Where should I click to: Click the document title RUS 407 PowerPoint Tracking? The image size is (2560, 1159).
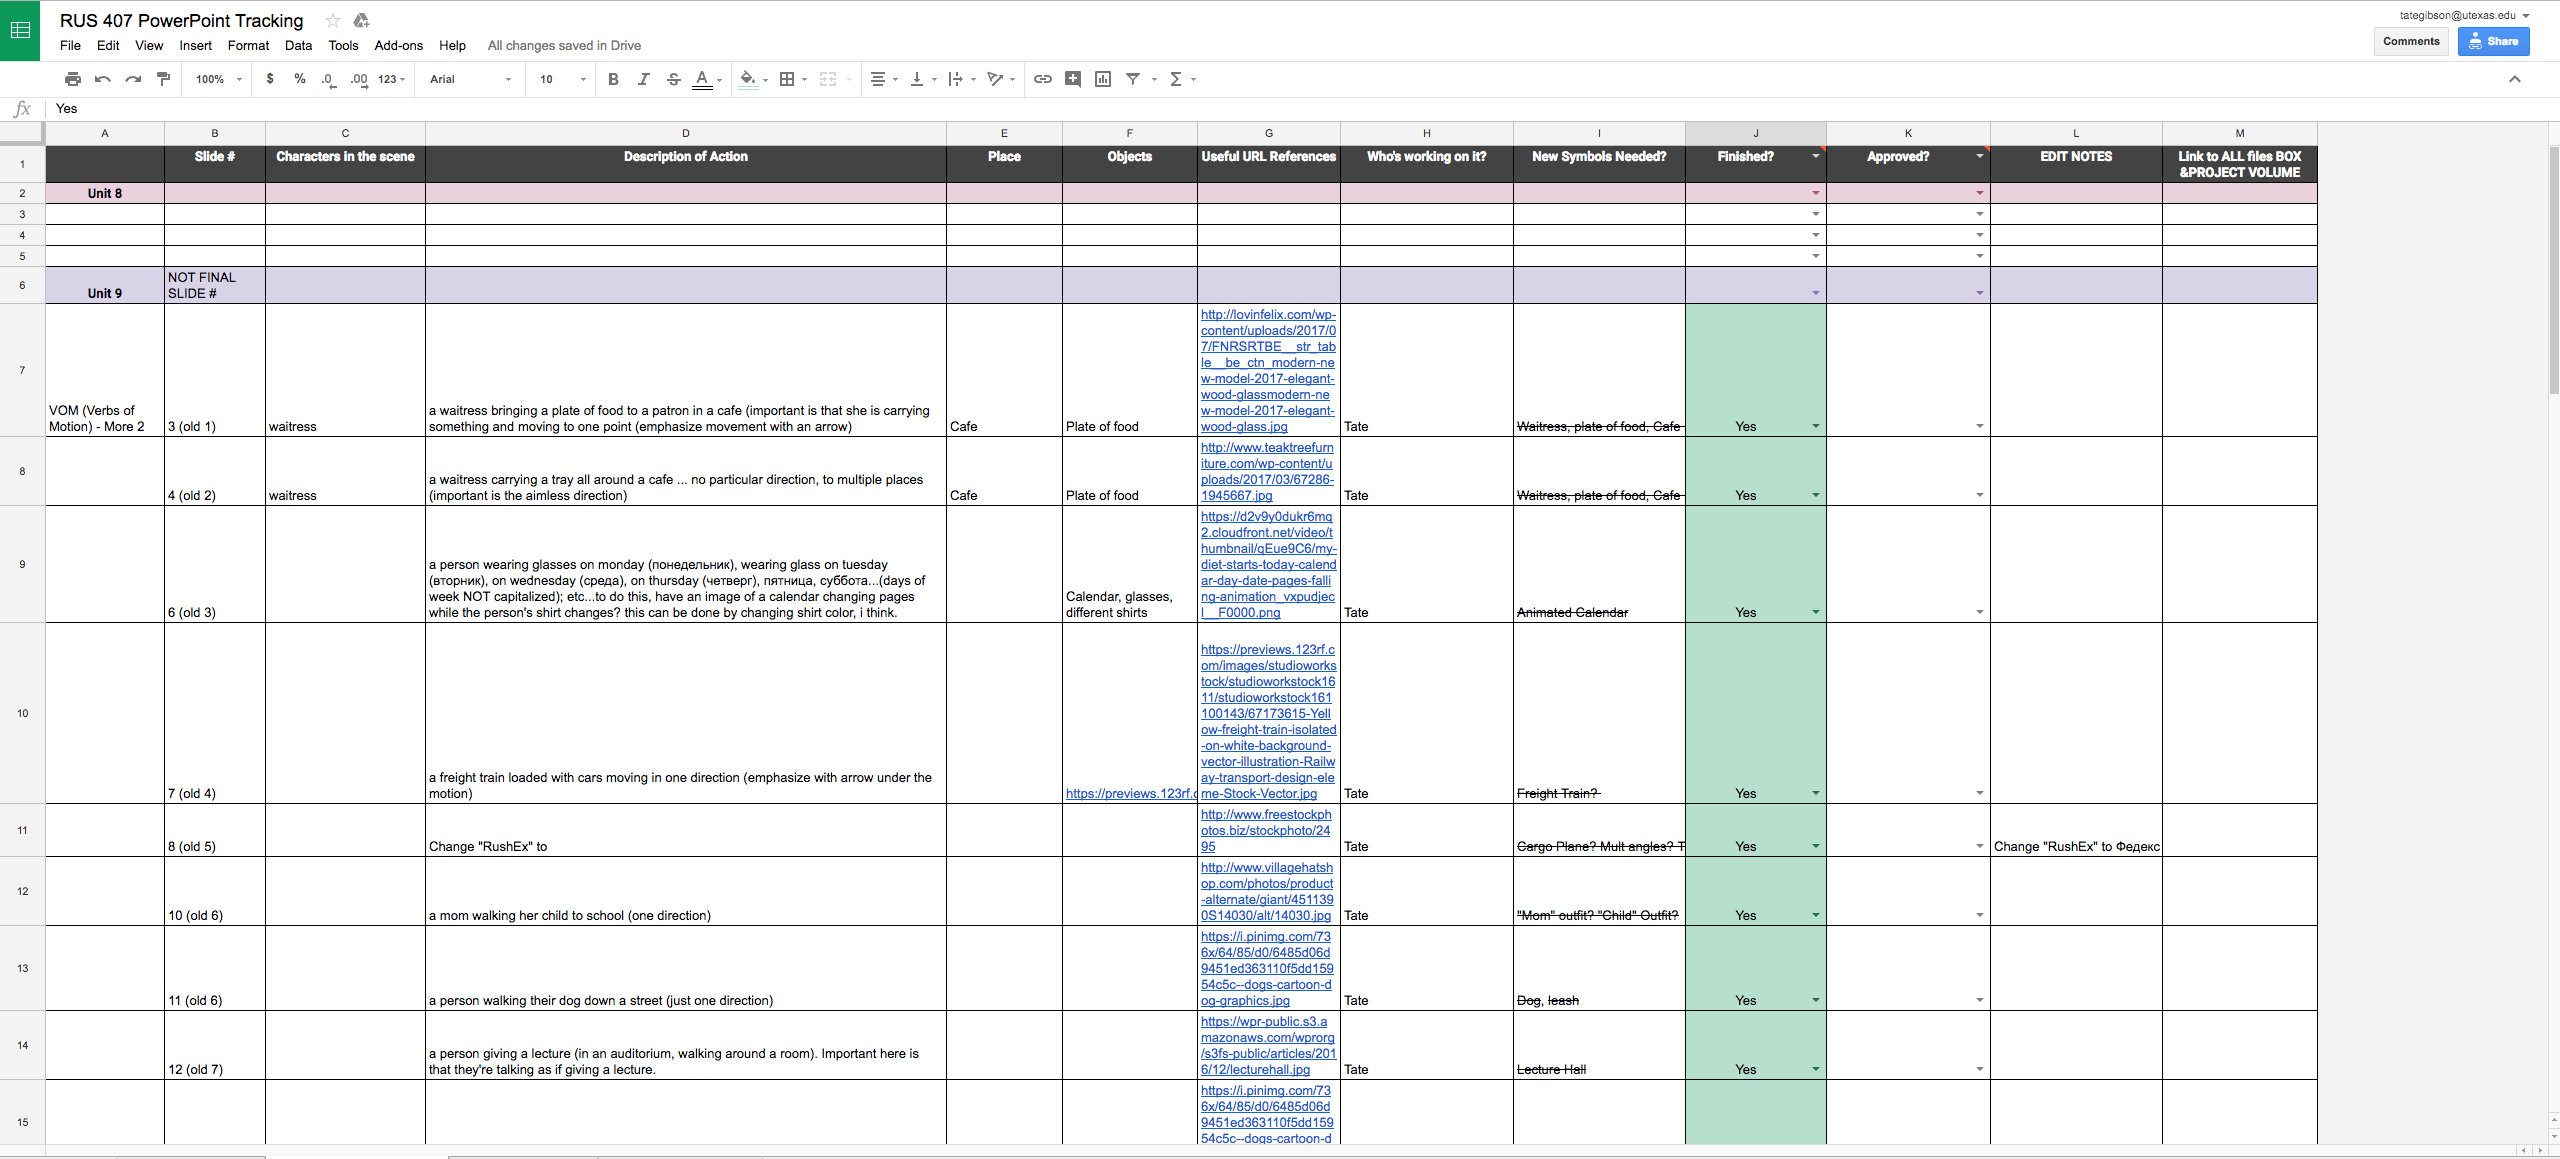[x=182, y=20]
